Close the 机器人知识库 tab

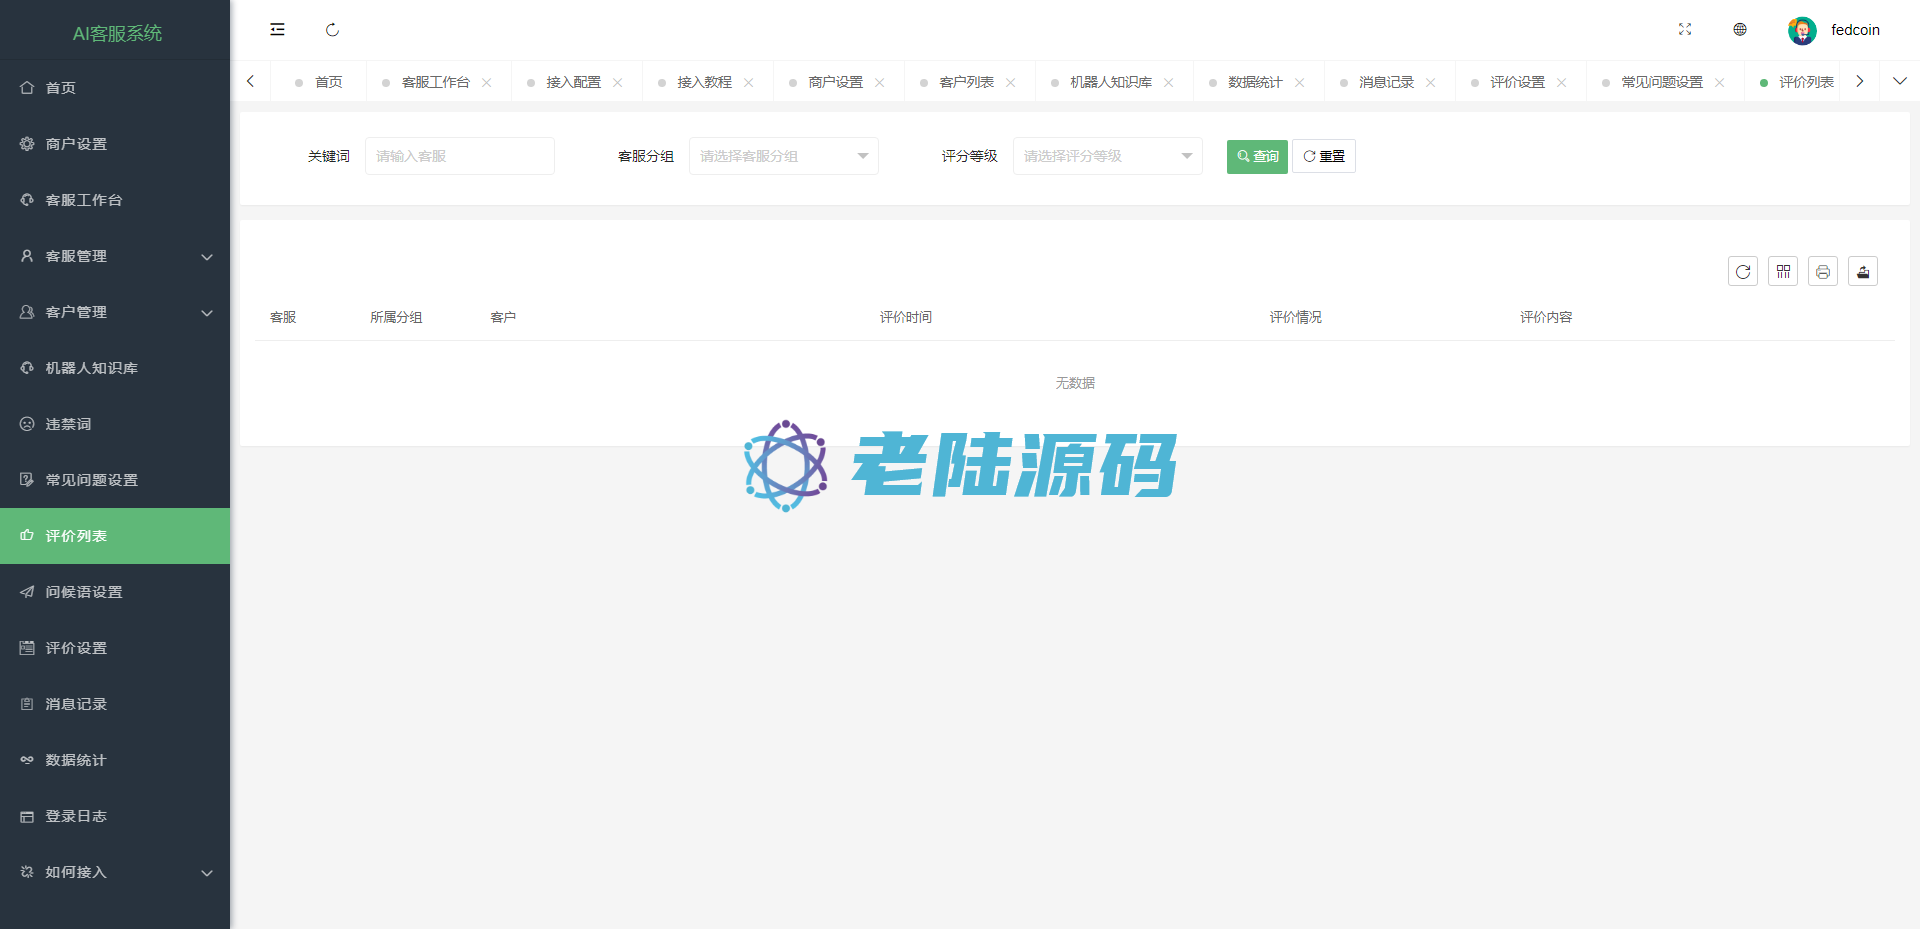coord(1169,83)
